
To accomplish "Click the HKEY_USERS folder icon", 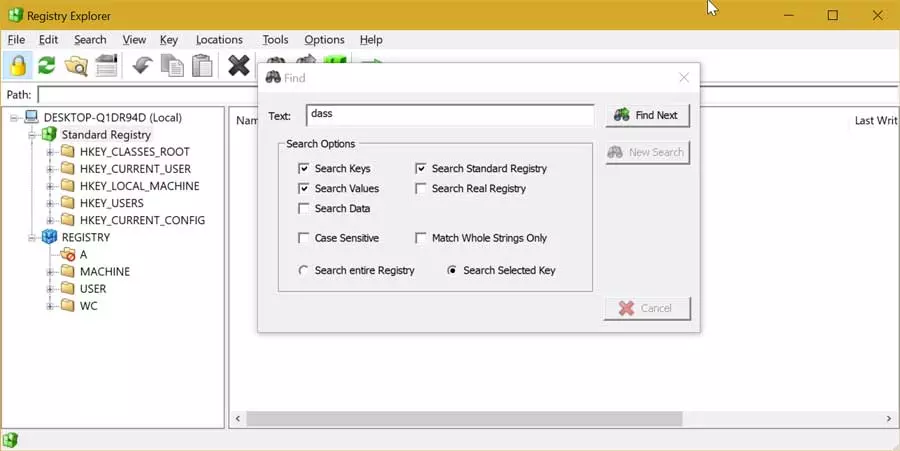I will pos(68,203).
